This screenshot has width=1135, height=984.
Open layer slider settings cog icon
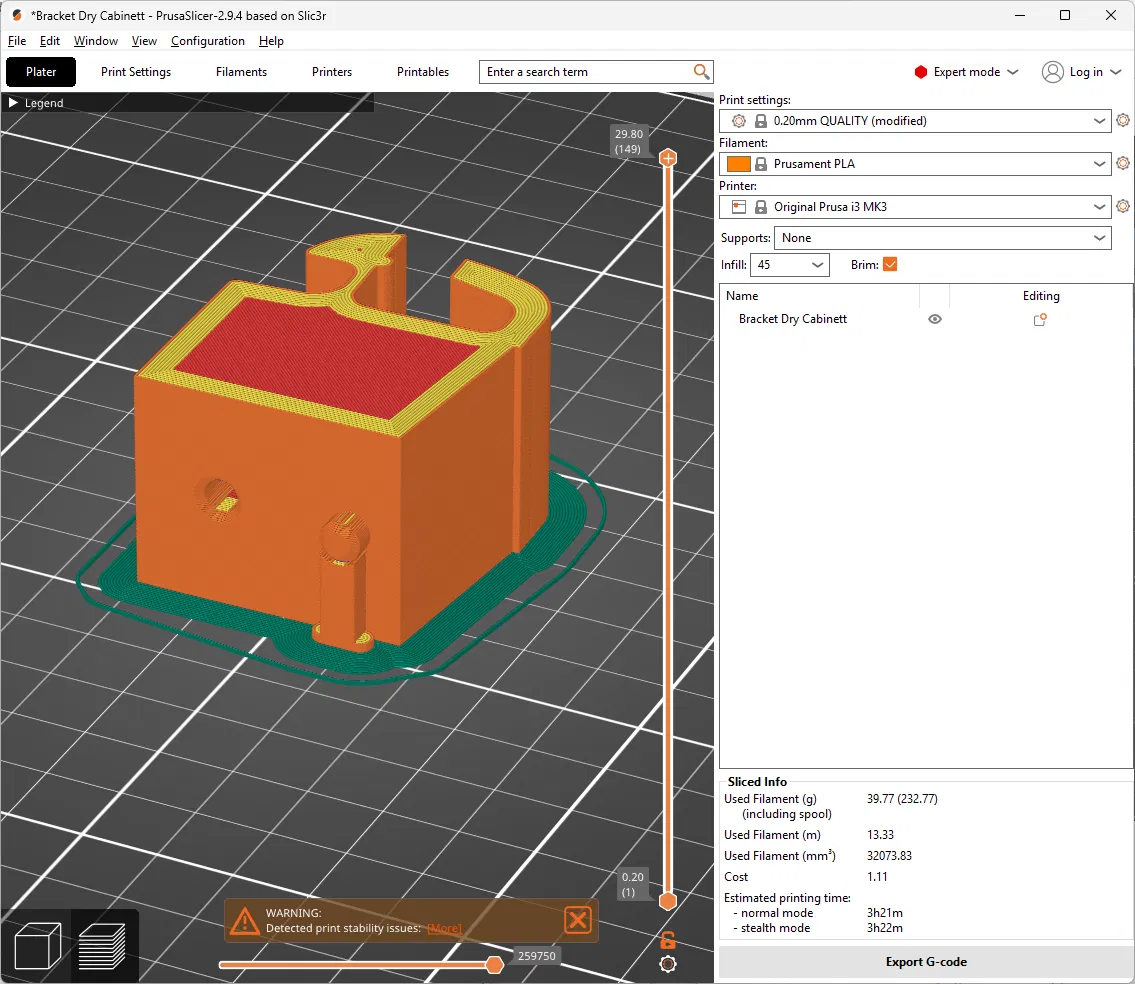coord(668,964)
